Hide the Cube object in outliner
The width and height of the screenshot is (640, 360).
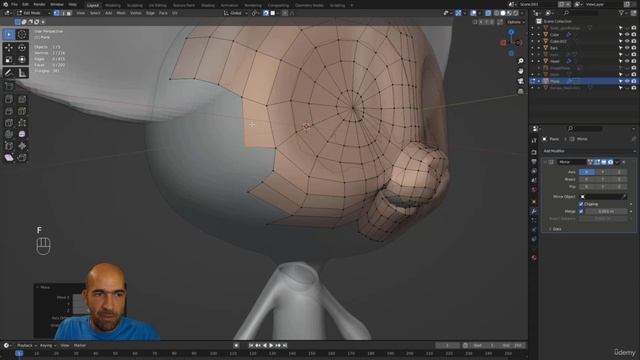pyautogui.click(x=627, y=35)
